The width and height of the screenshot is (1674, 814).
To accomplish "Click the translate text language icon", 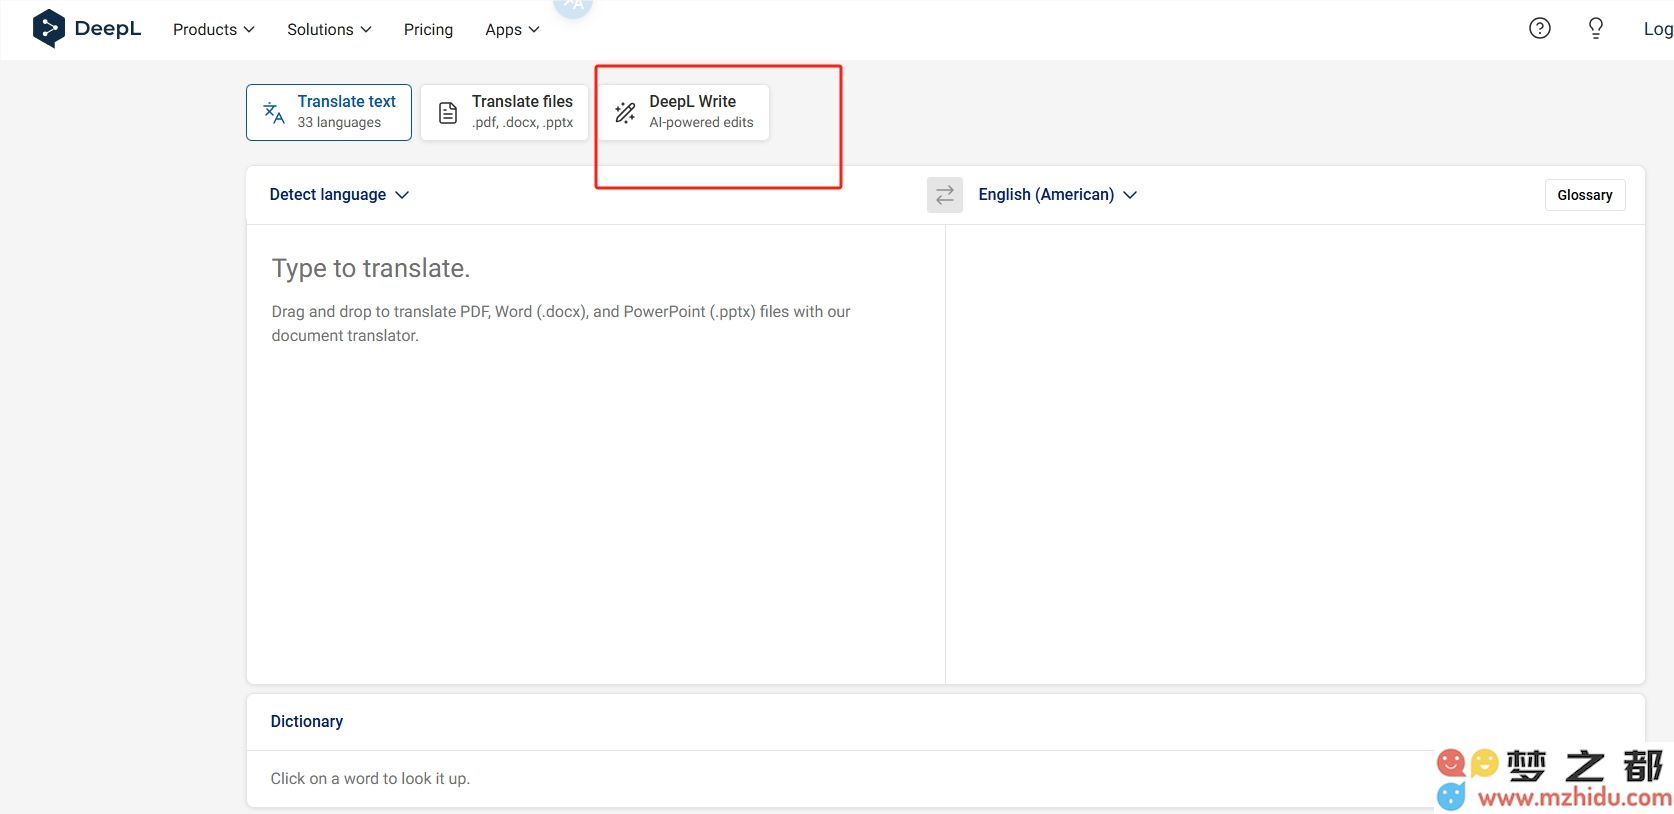I will [x=274, y=112].
